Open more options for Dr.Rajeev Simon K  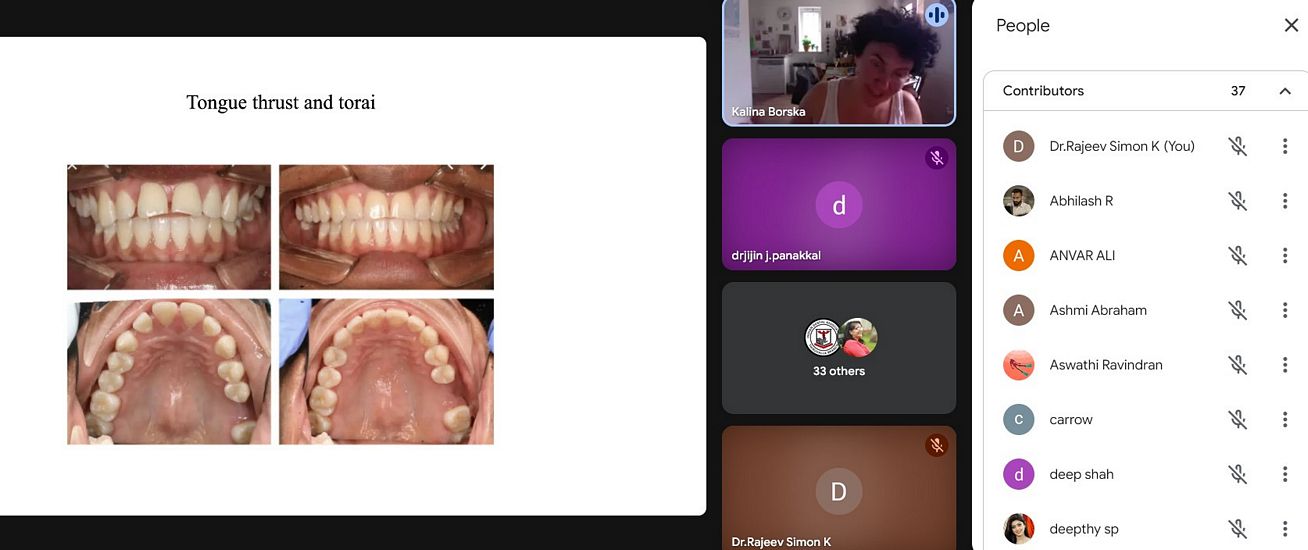click(1285, 146)
